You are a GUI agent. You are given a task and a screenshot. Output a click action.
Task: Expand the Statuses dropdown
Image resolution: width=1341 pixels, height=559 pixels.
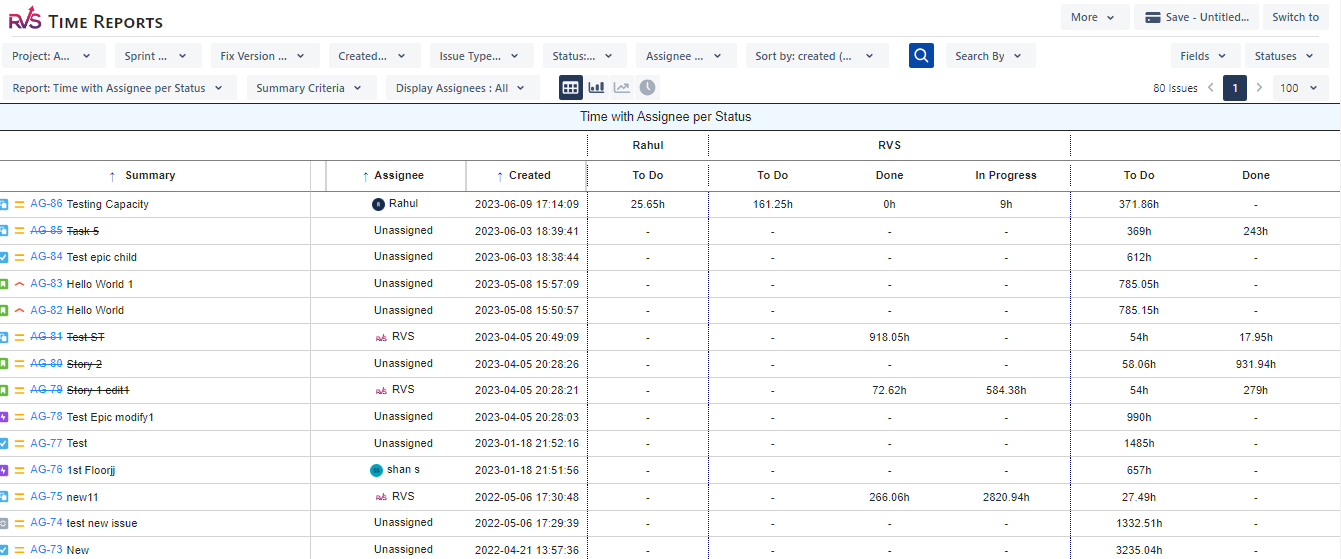(x=1287, y=56)
